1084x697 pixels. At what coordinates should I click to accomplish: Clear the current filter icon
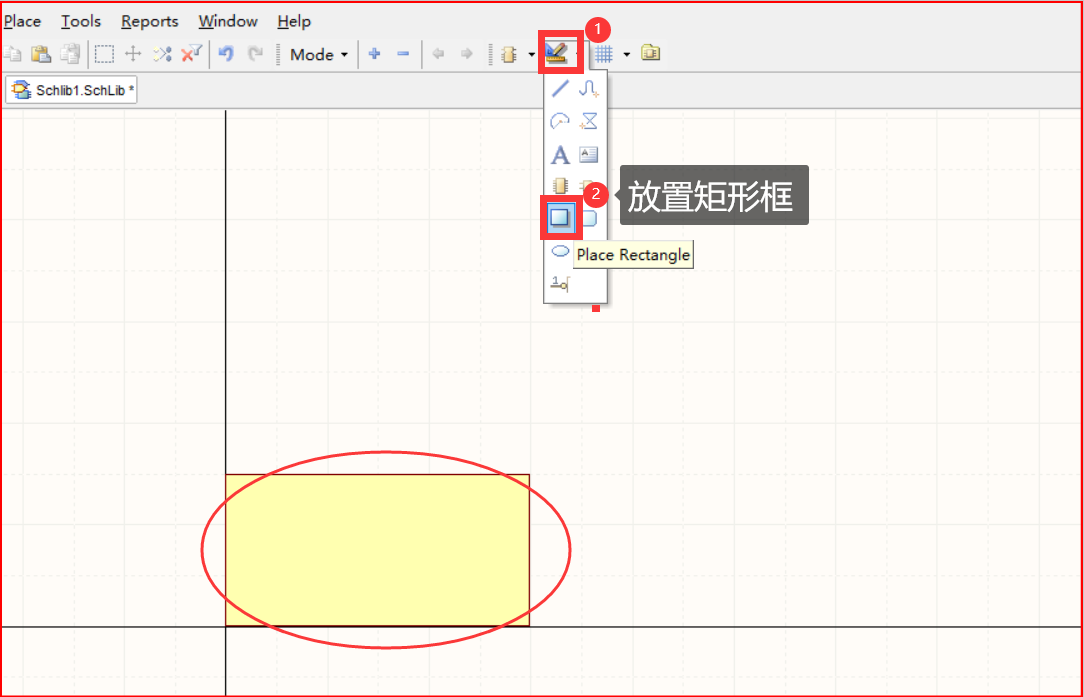coord(191,54)
